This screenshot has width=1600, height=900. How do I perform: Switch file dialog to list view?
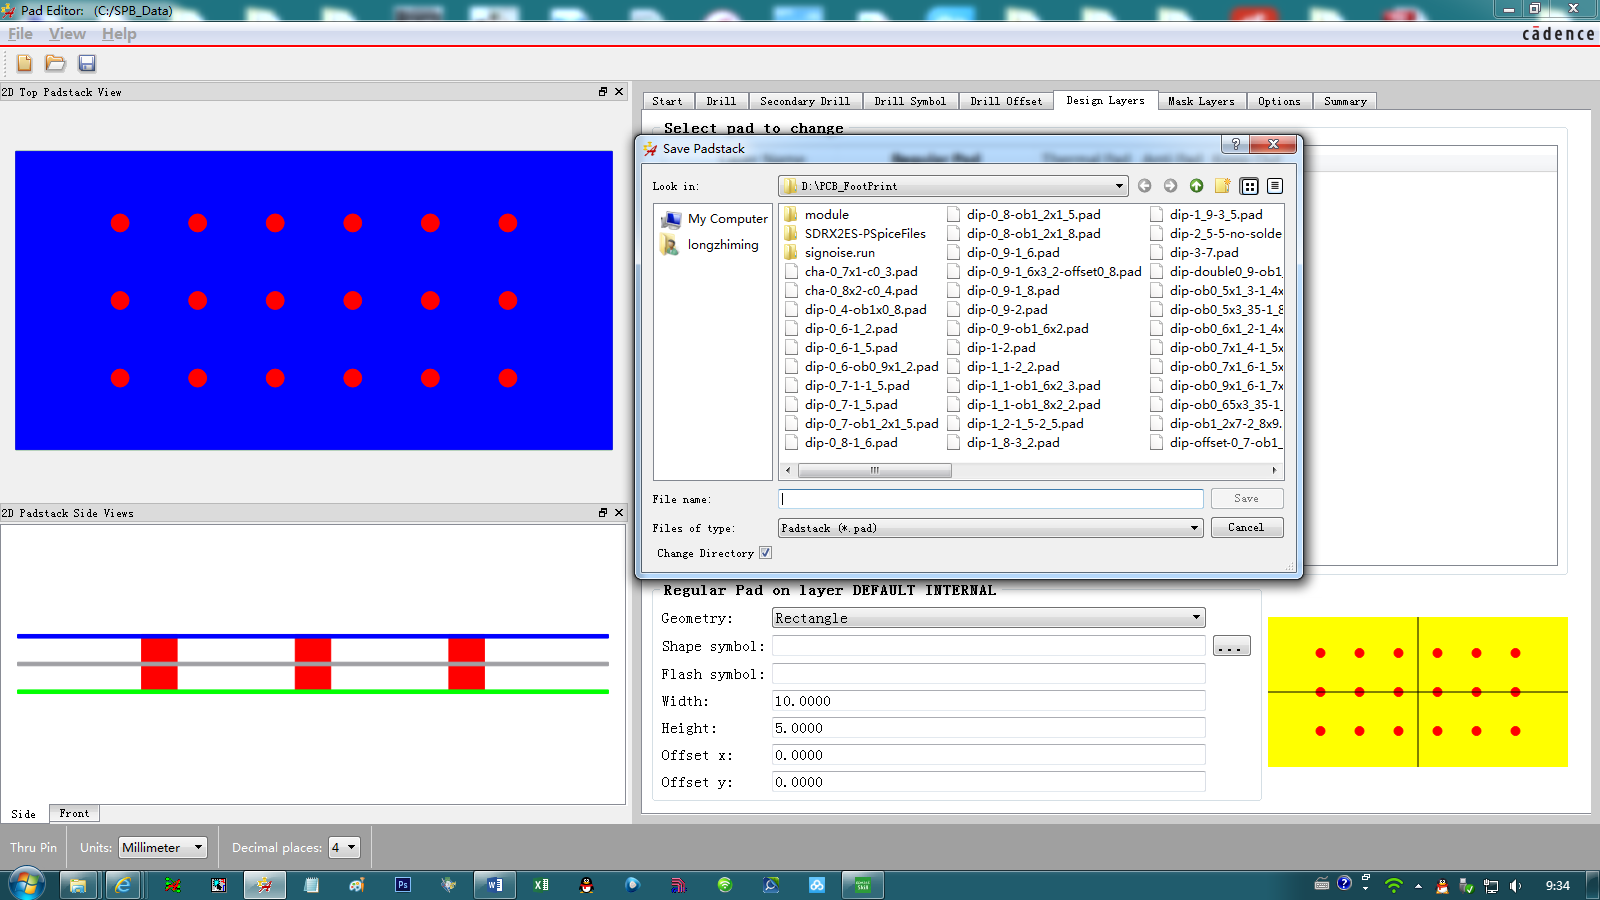pos(1249,186)
